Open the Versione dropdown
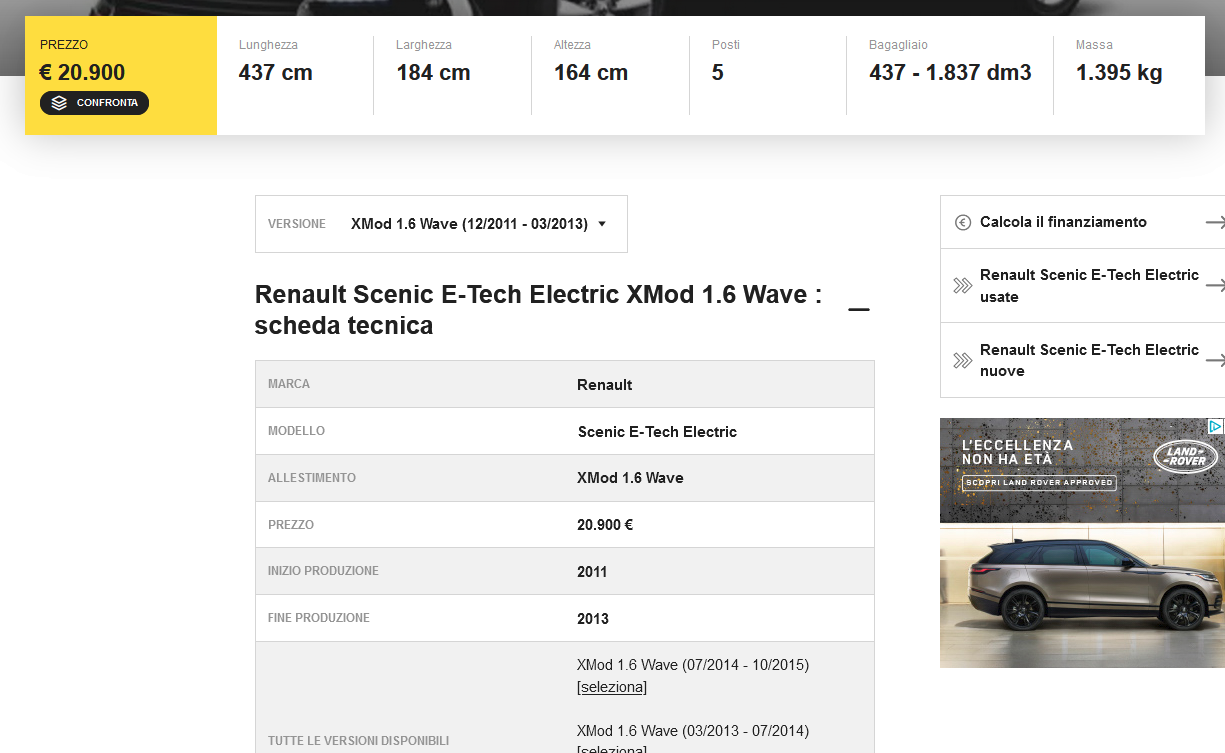This screenshot has width=1225, height=753. (441, 224)
